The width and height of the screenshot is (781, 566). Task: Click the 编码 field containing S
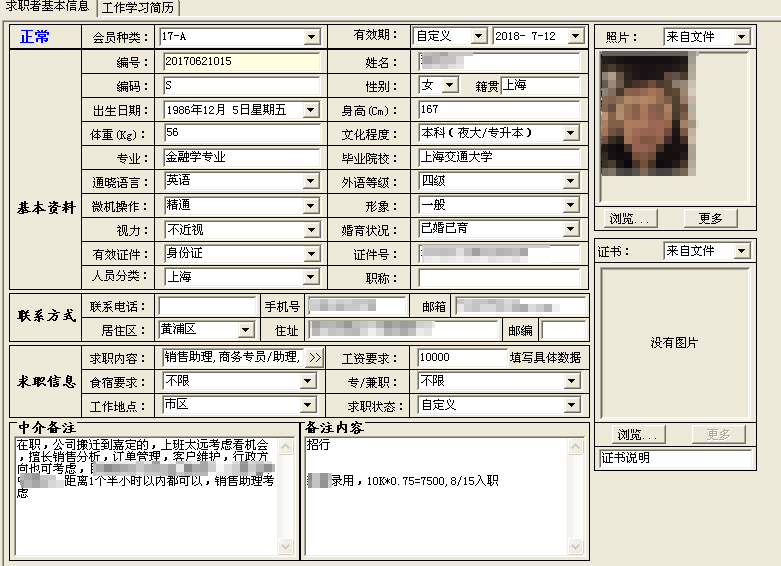tap(242, 85)
